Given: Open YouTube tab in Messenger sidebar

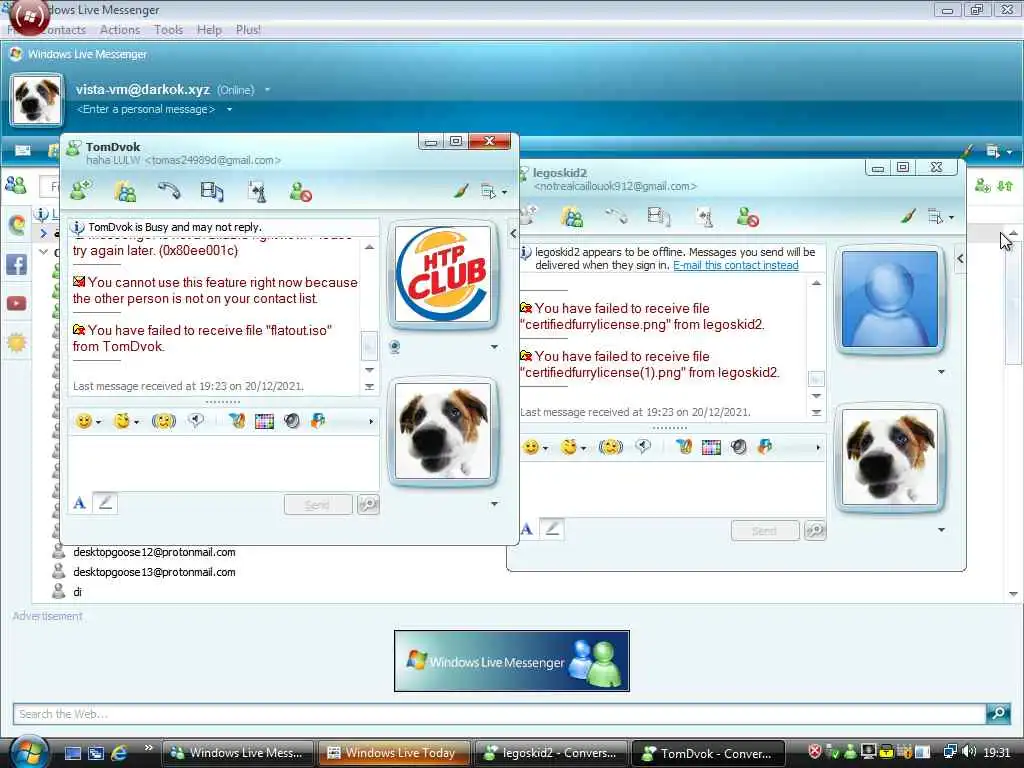Looking at the screenshot, I should [16, 304].
